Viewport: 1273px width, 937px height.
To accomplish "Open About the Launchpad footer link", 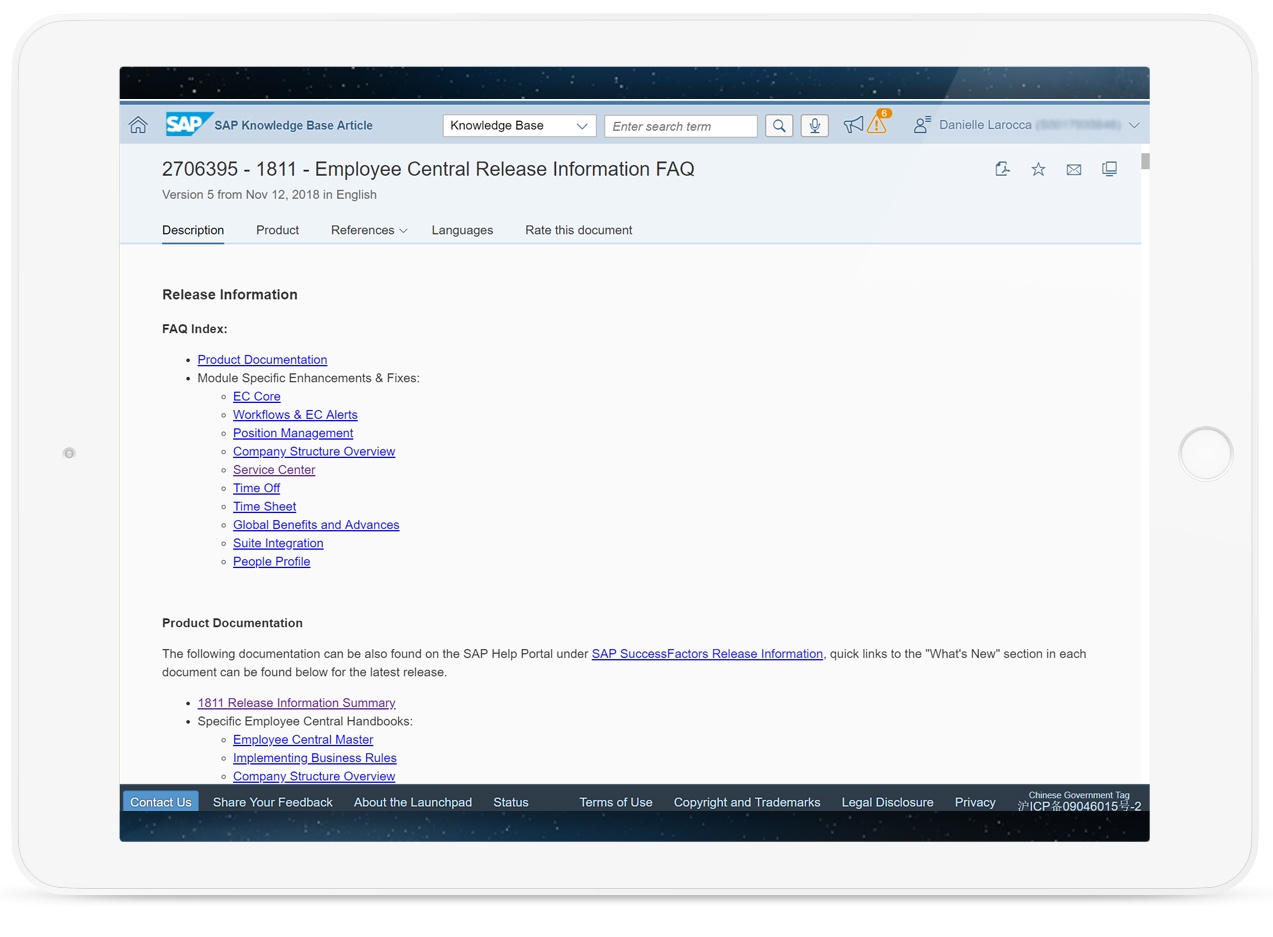I will click(x=413, y=802).
